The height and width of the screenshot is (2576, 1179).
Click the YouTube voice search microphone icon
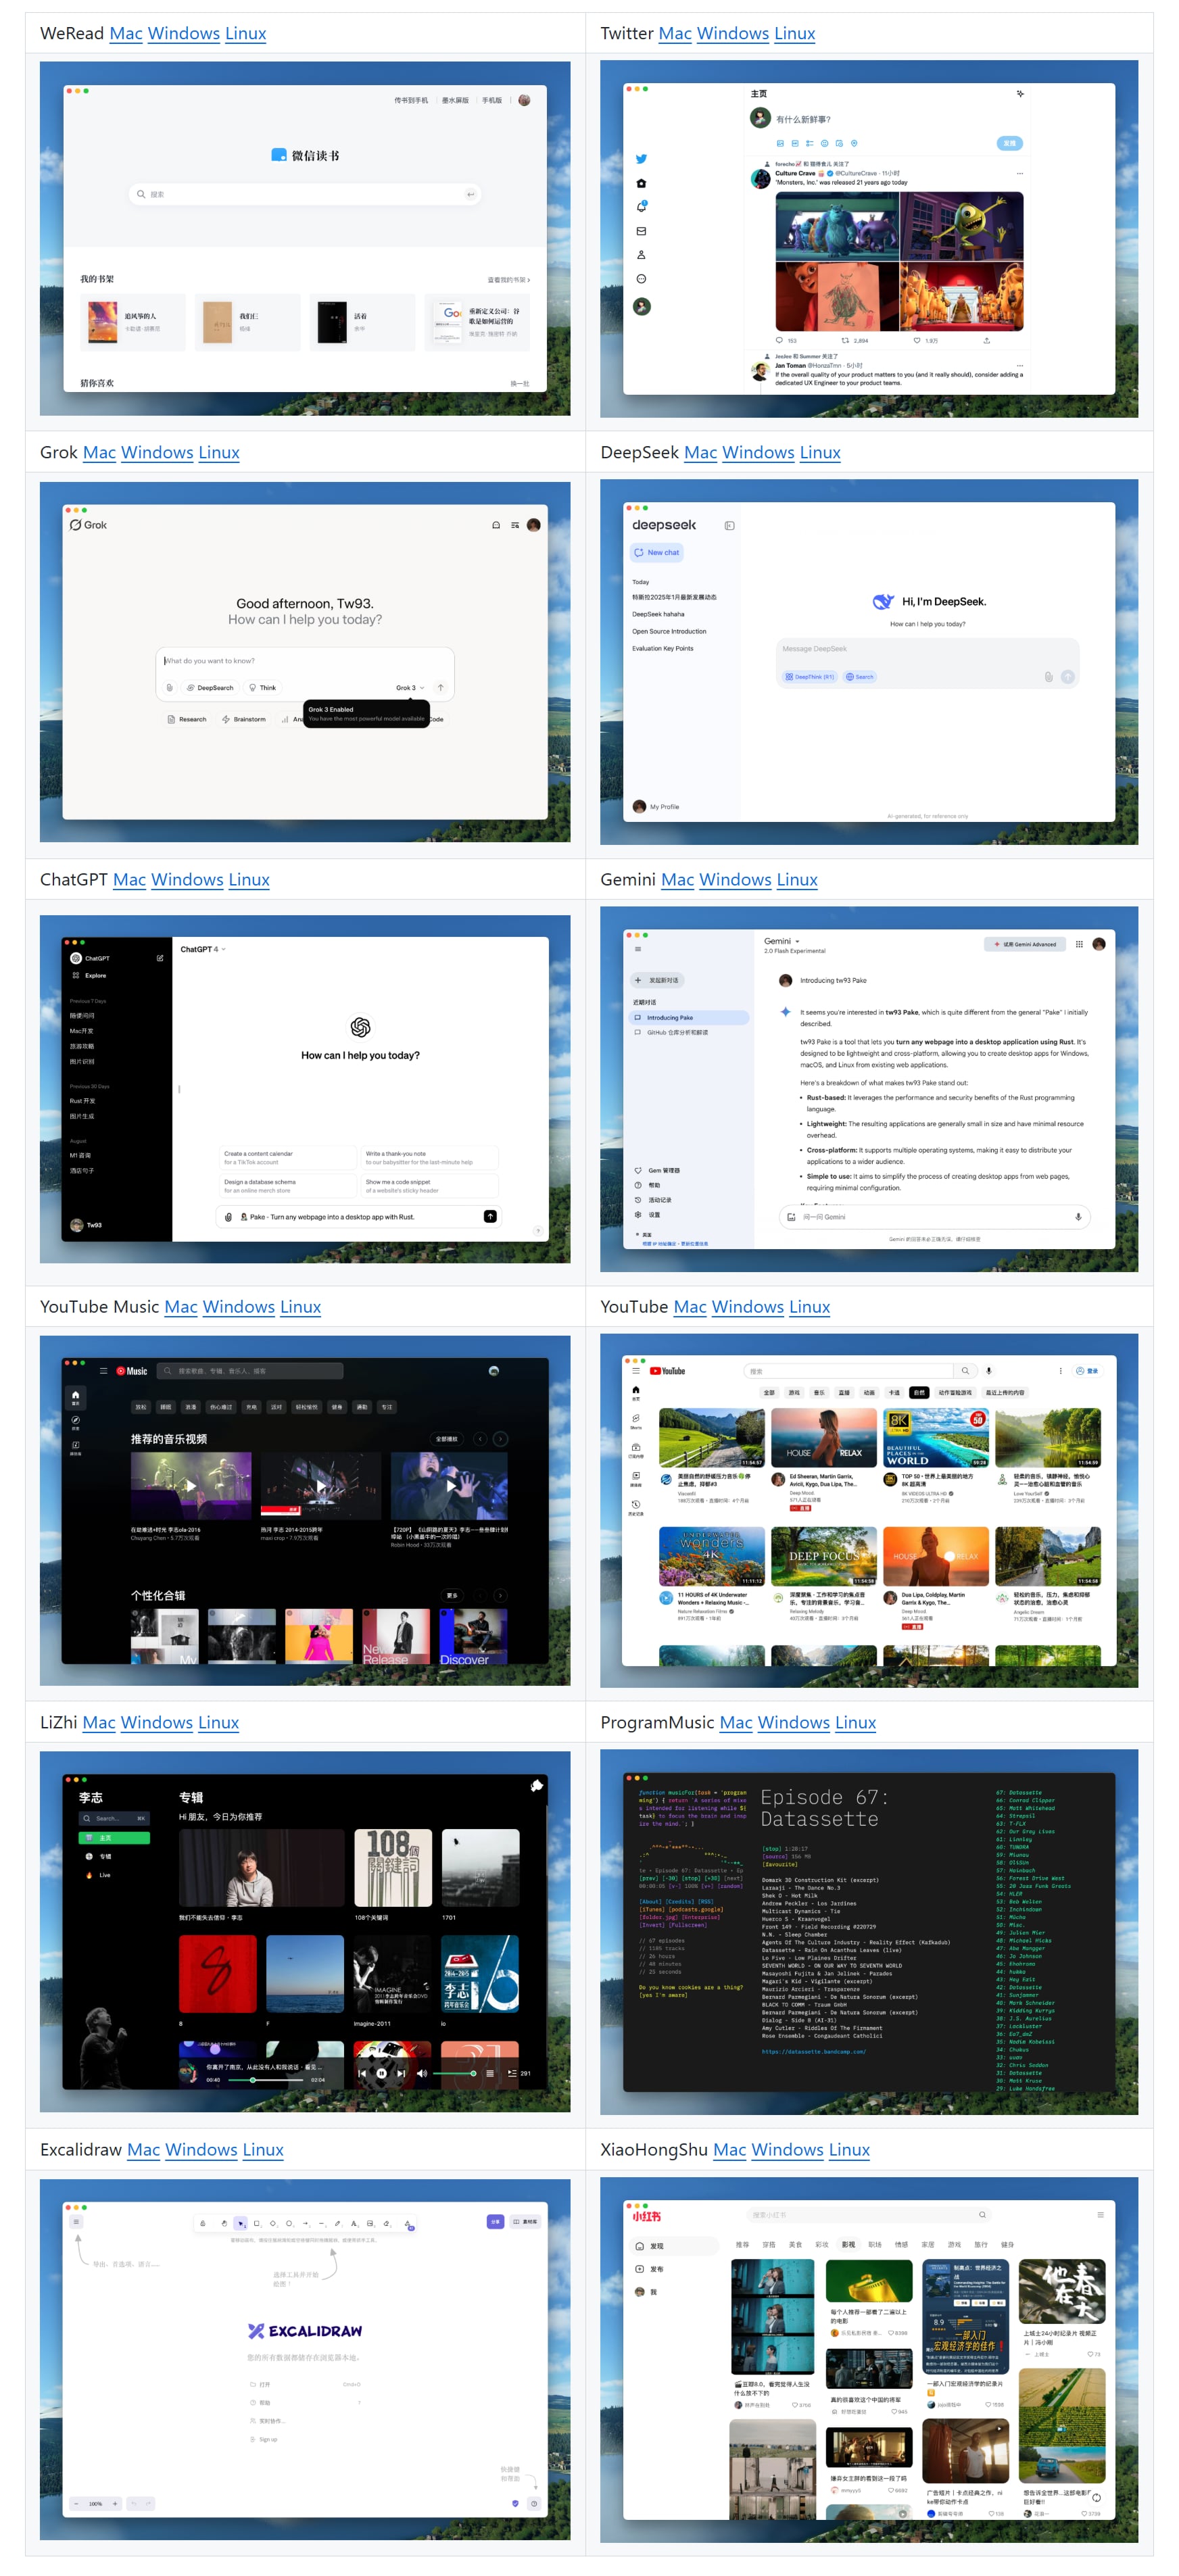[x=989, y=1371]
